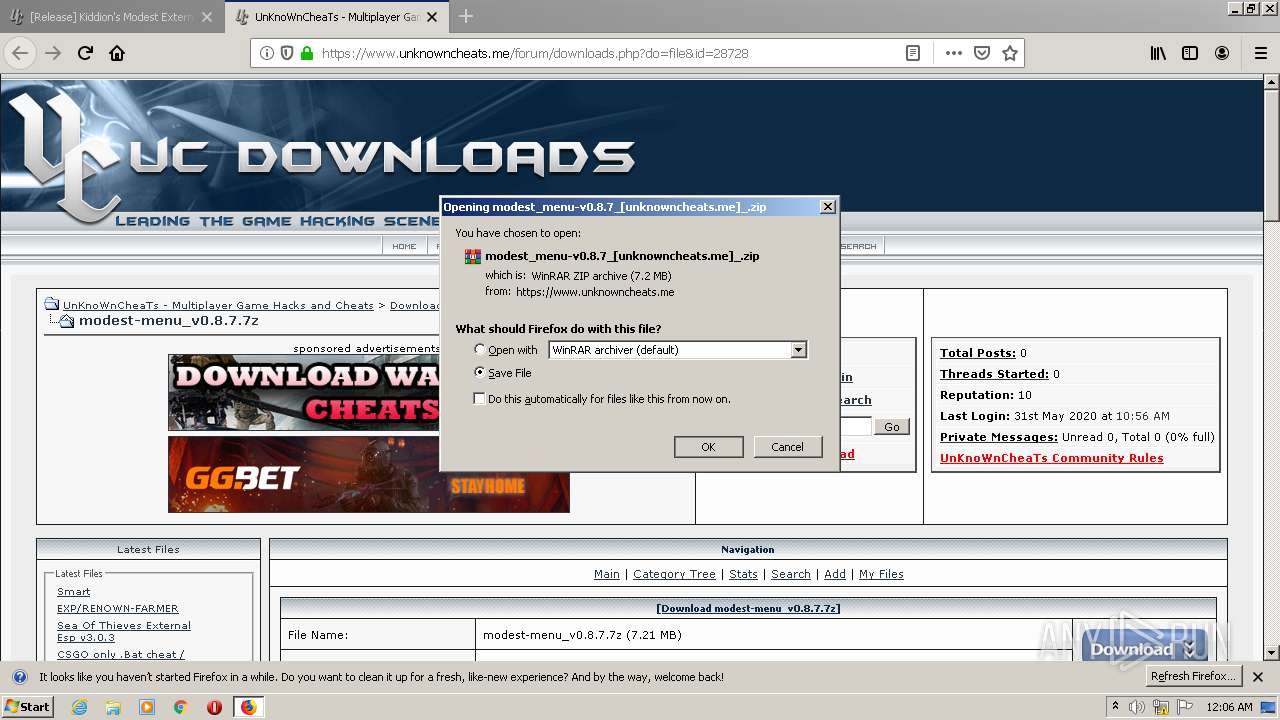View the green padlock connection details
Viewport: 1280px width, 720px height.
[307, 53]
